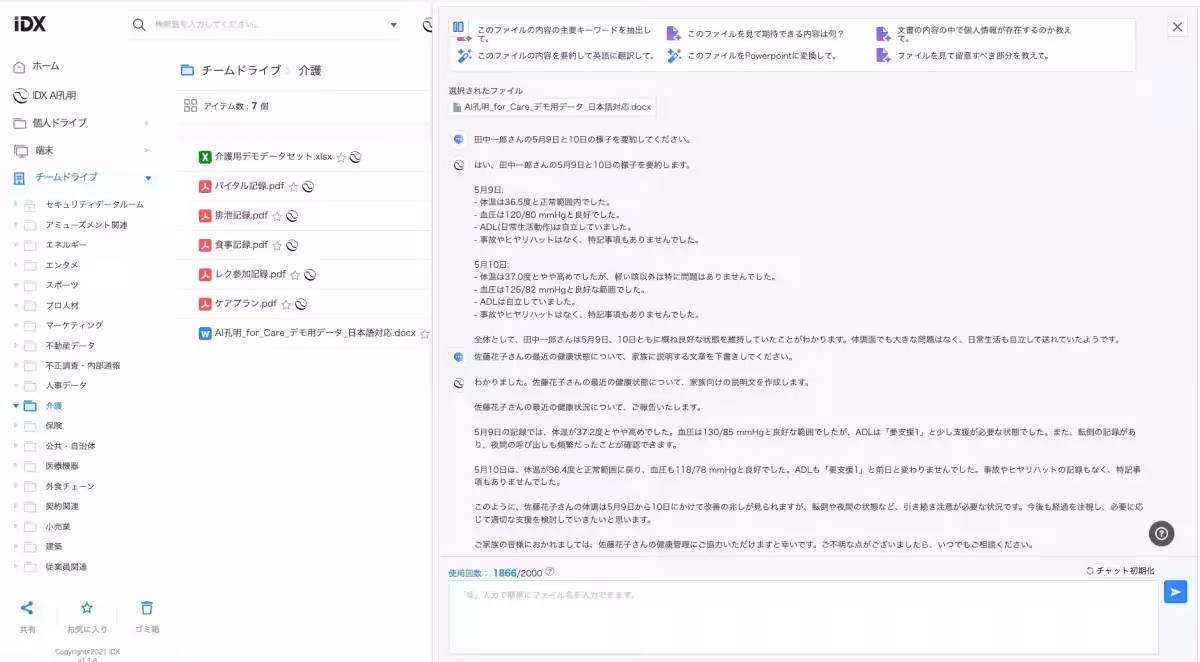Select the マーケティング folder

coord(73,325)
